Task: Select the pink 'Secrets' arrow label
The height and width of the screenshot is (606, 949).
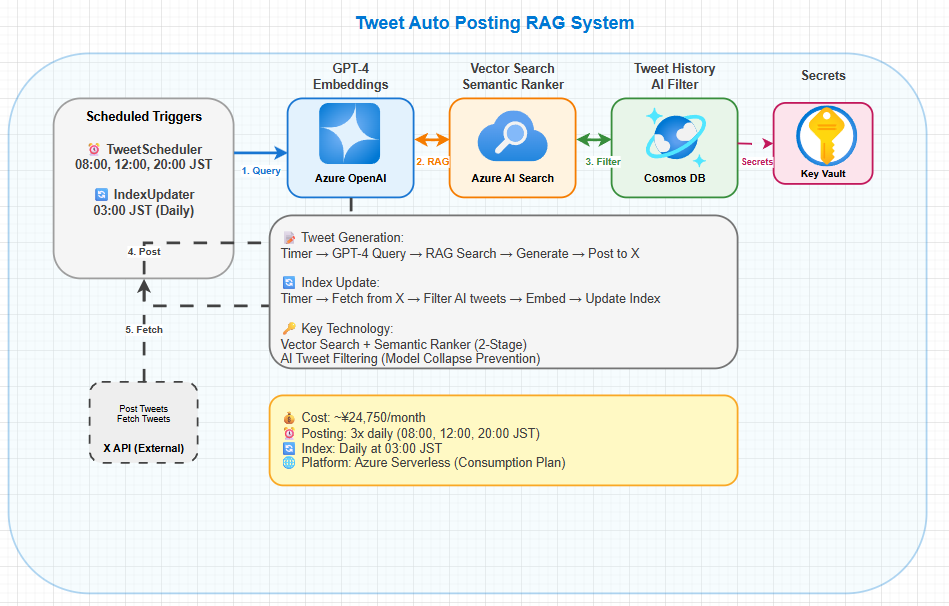Action: 757,162
